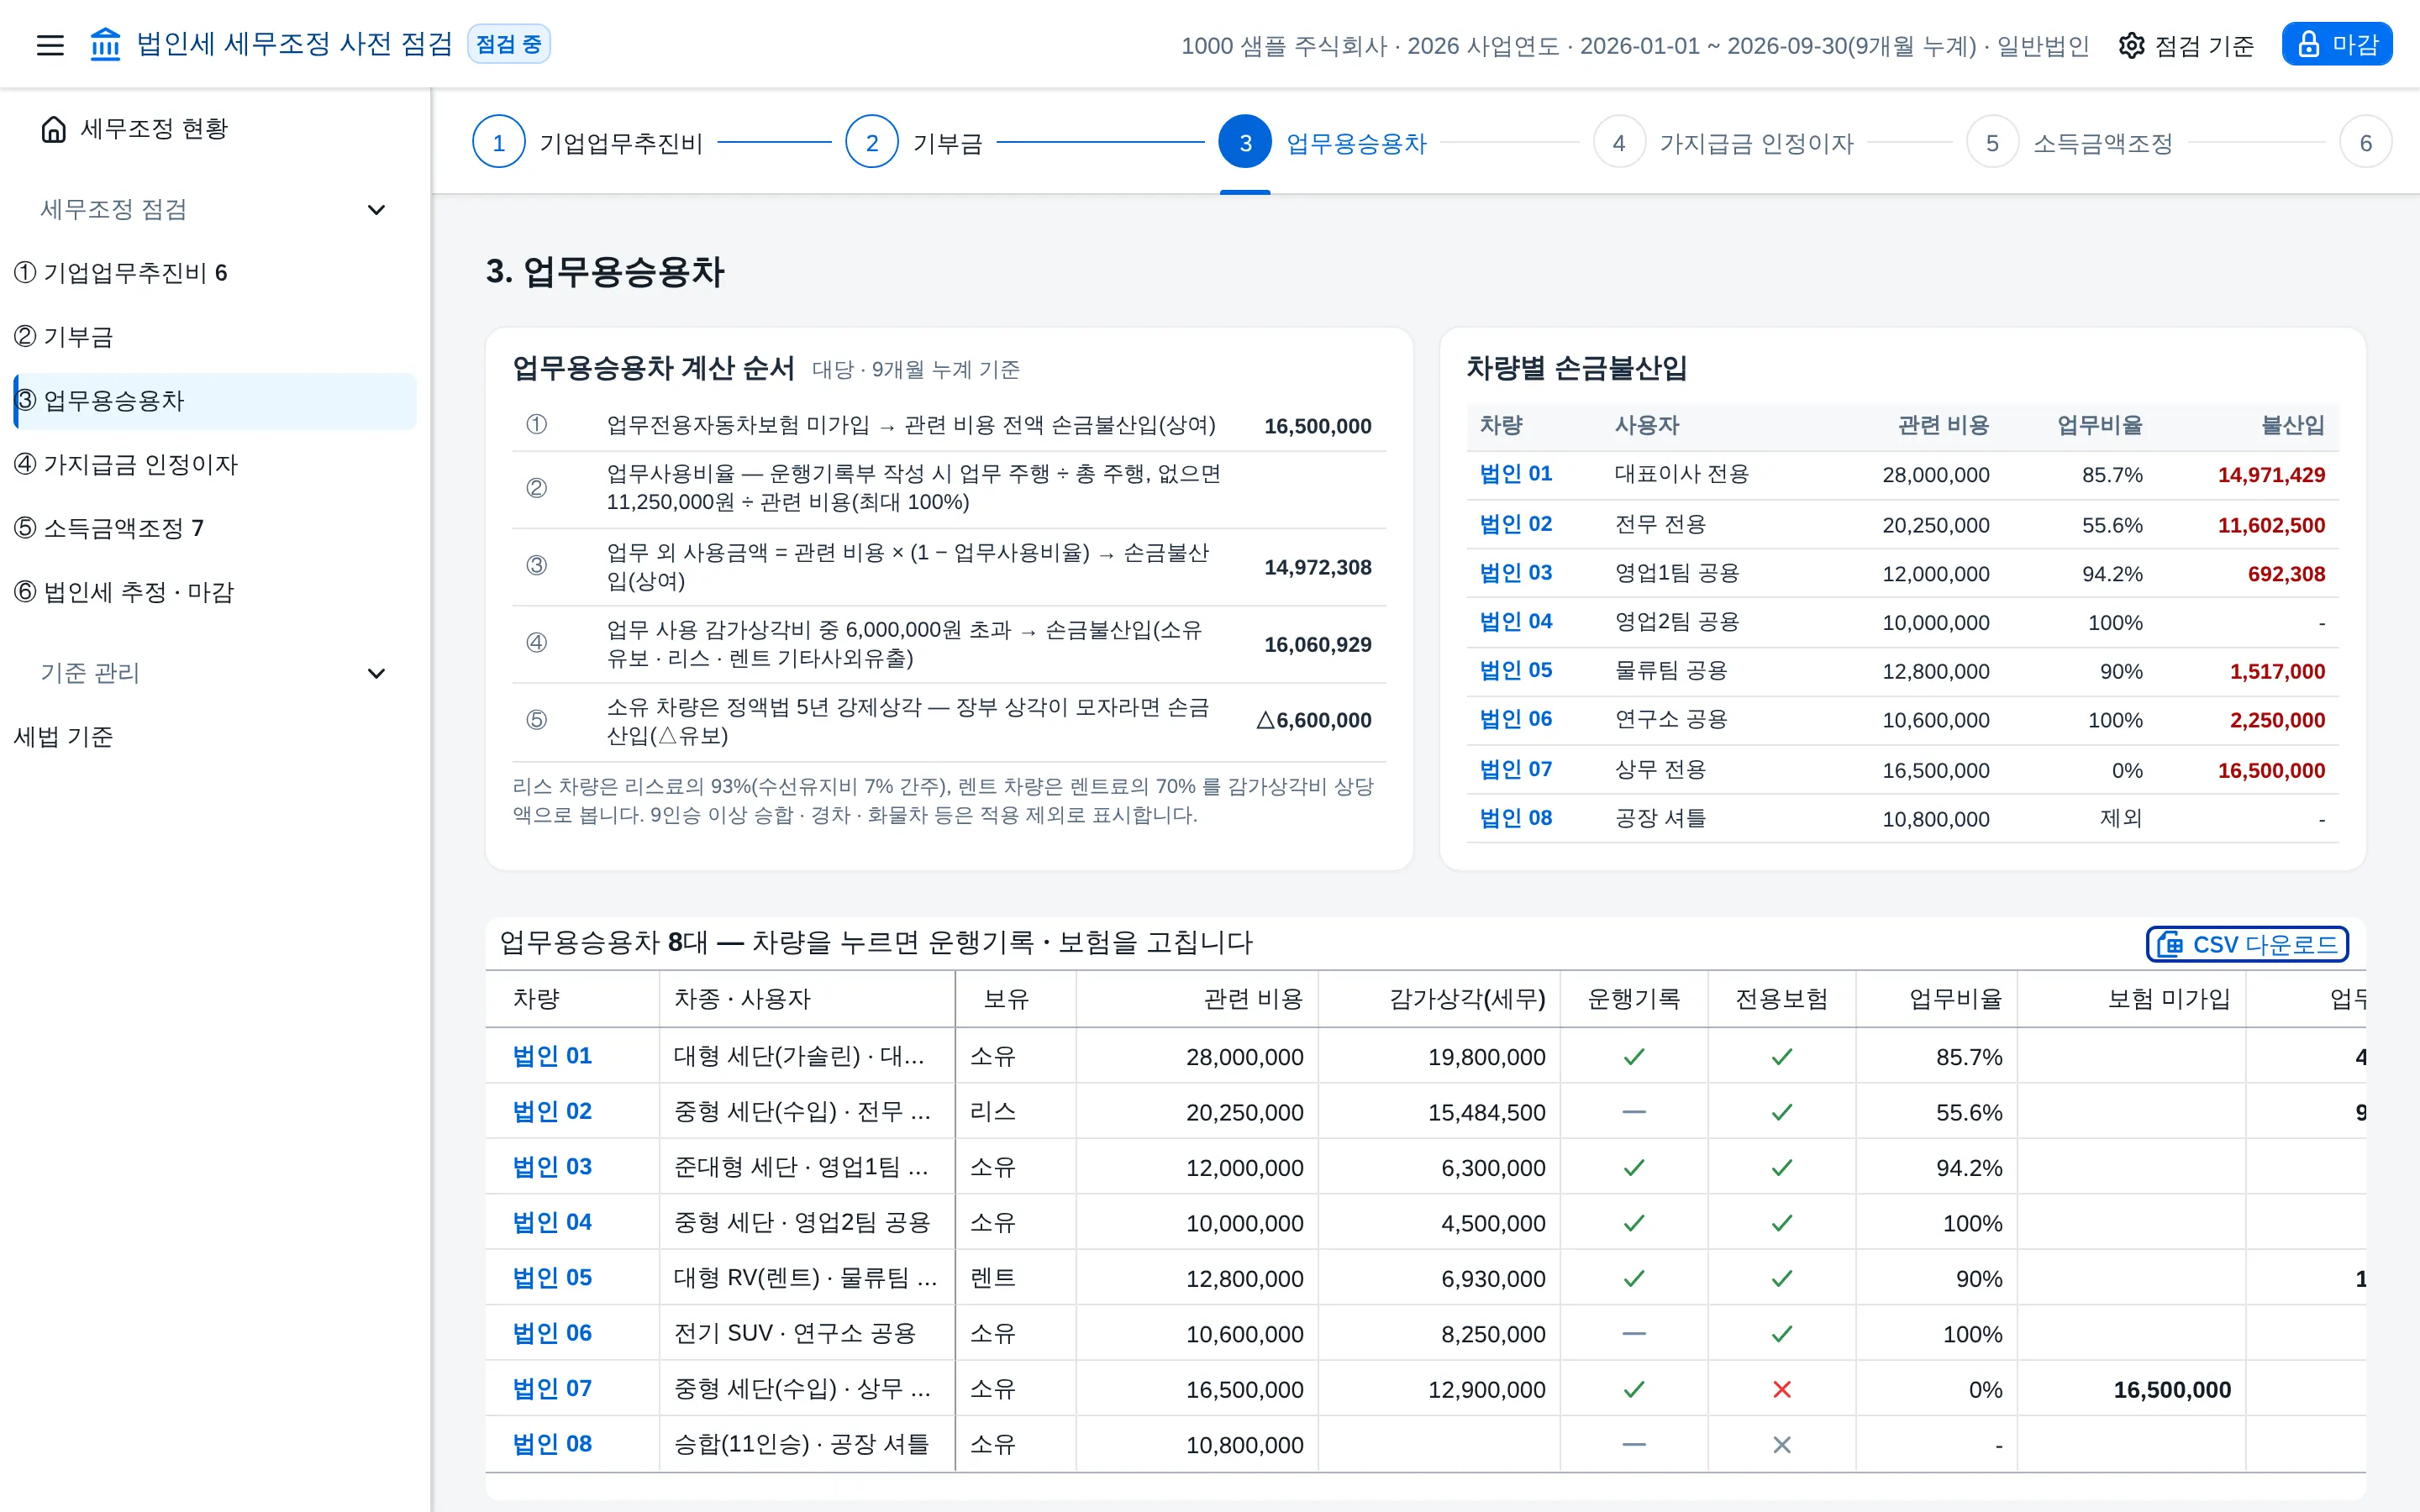Image resolution: width=2420 pixels, height=1512 pixels.
Task: Select ④ 가지급금 인정이자 sidebar item
Action: tap(215, 465)
